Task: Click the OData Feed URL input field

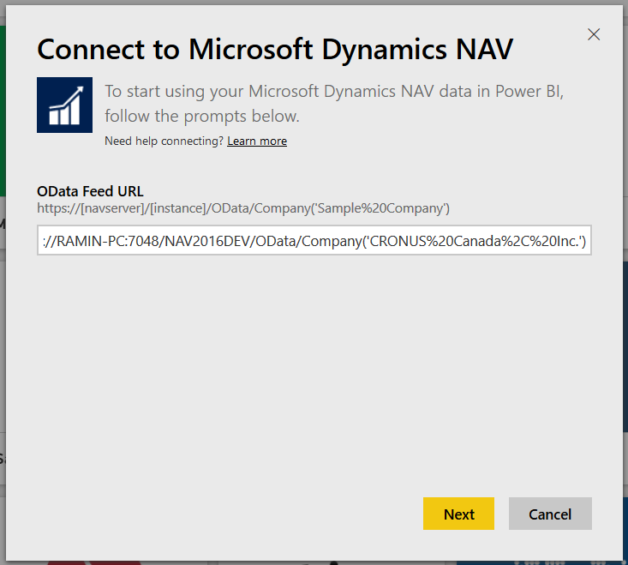Action: pyautogui.click(x=314, y=240)
